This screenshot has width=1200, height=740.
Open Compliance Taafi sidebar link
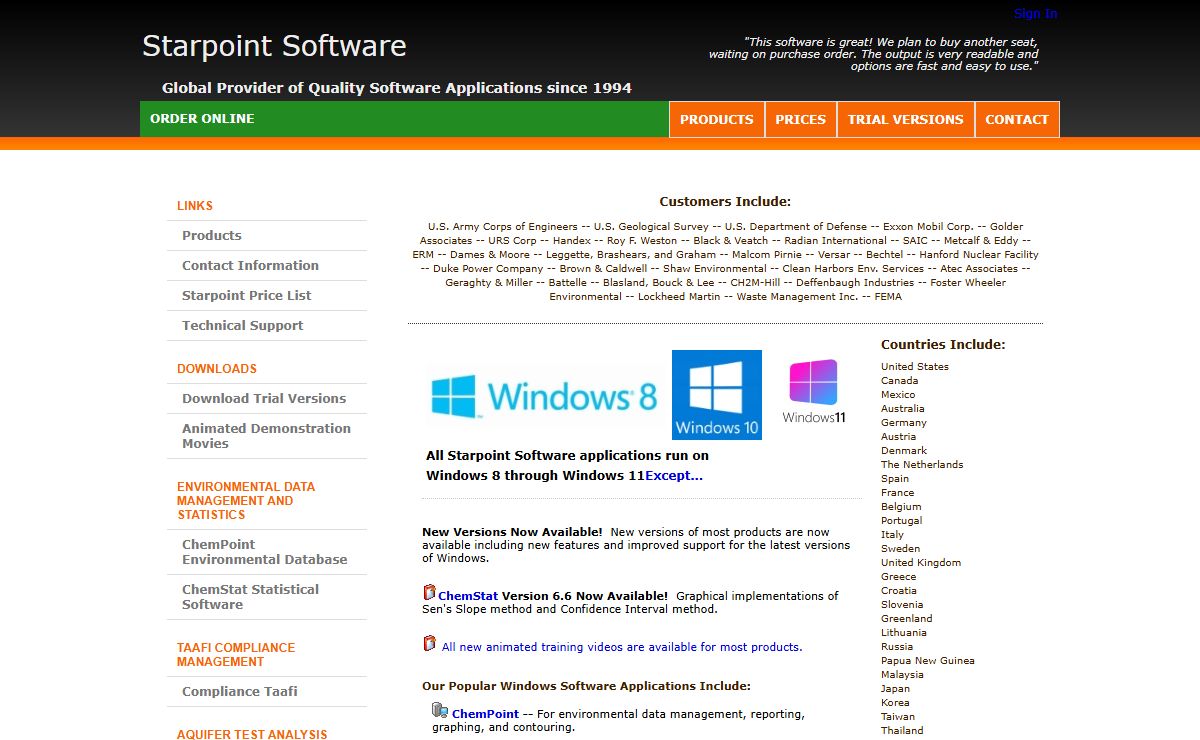coord(239,692)
